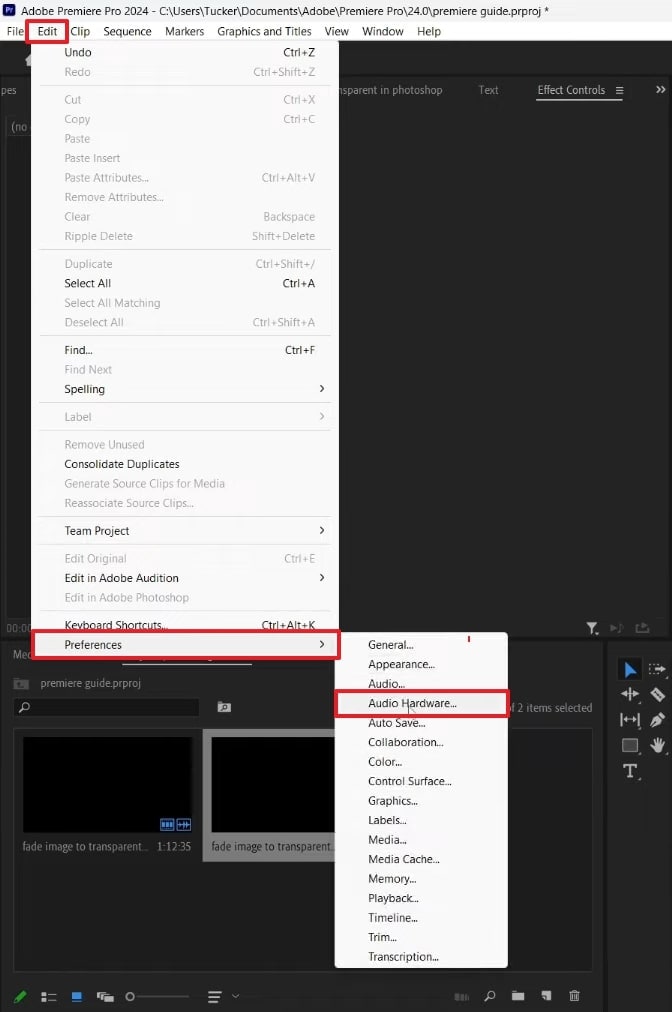Open Audio Hardware... preferences

tap(421, 703)
